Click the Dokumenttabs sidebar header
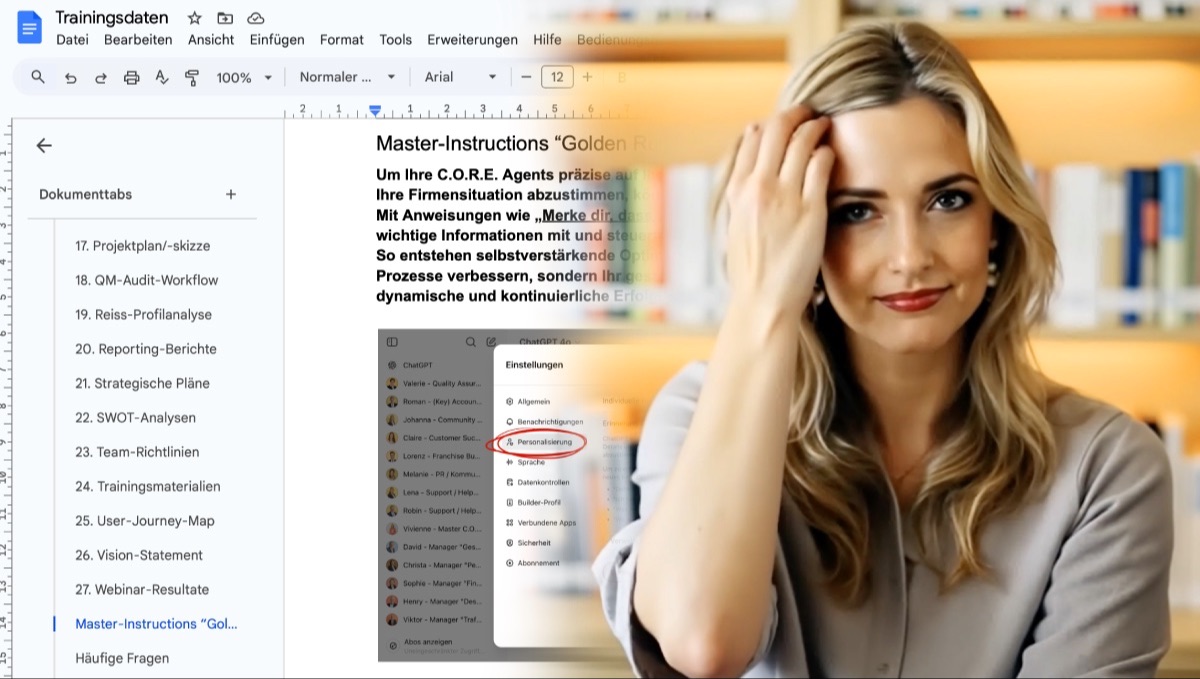This screenshot has width=1200, height=679. (86, 194)
